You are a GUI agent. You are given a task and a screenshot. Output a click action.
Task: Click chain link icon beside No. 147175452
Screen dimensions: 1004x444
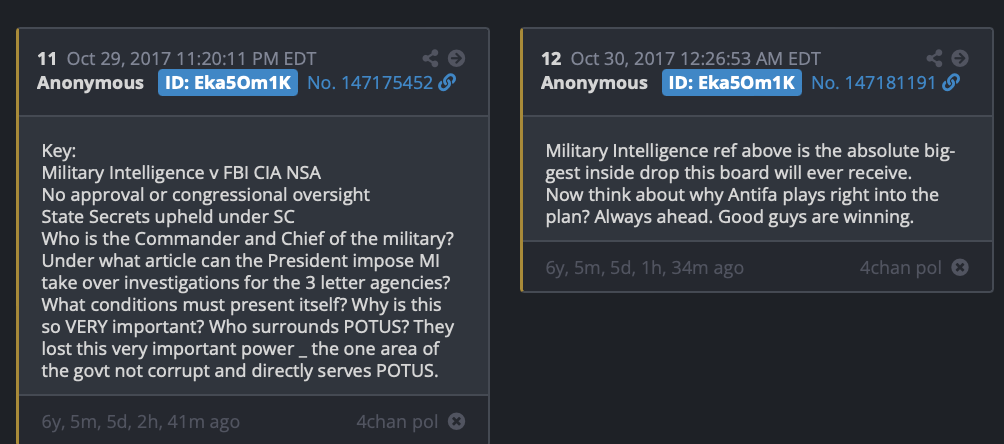tap(447, 82)
